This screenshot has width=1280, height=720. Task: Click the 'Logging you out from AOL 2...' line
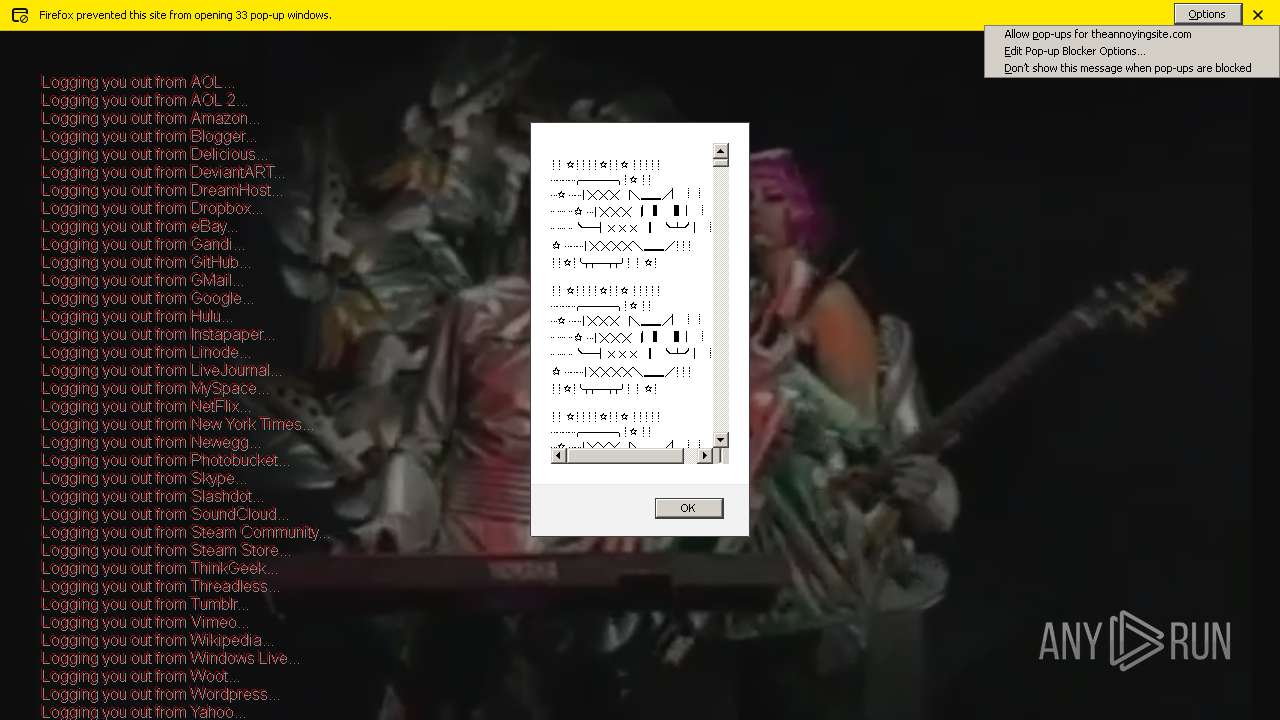pyautogui.click(x=144, y=100)
